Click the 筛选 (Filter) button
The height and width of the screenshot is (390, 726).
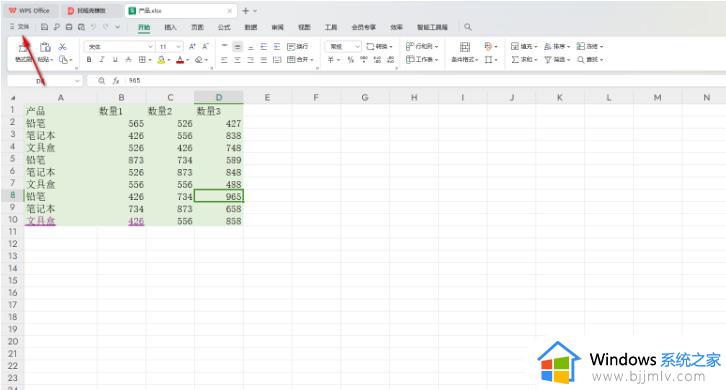pyautogui.click(x=557, y=60)
